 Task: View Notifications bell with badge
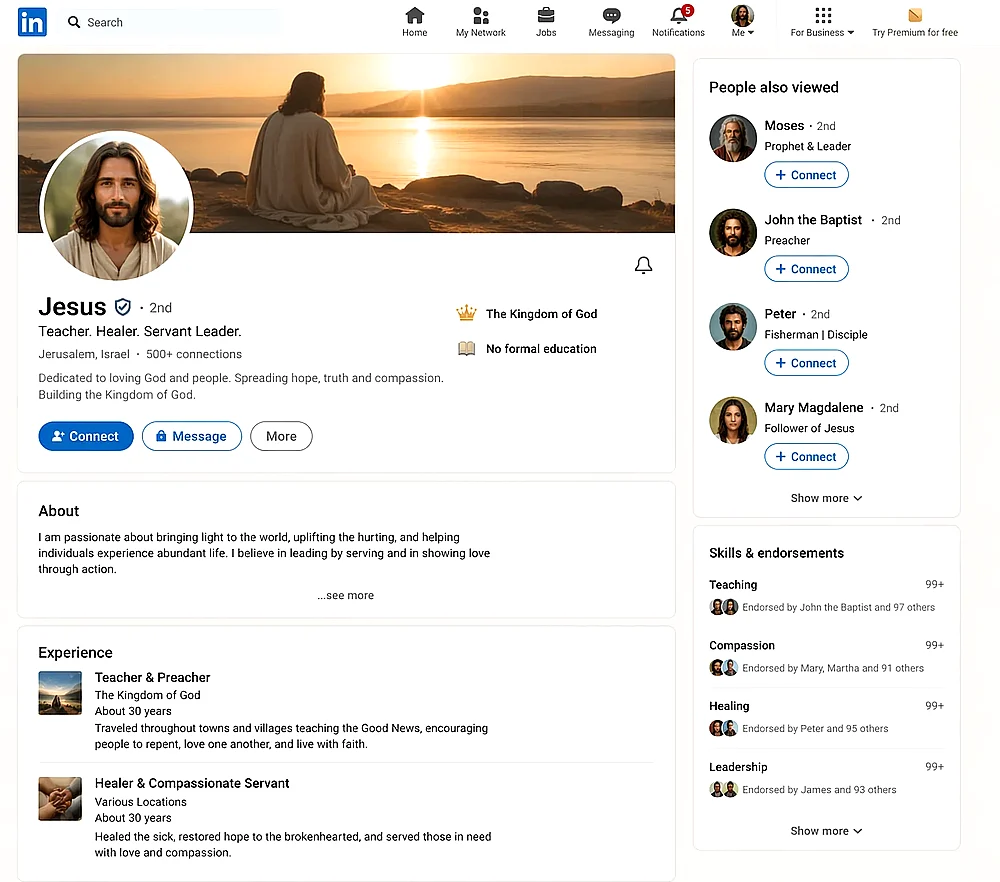tap(679, 16)
